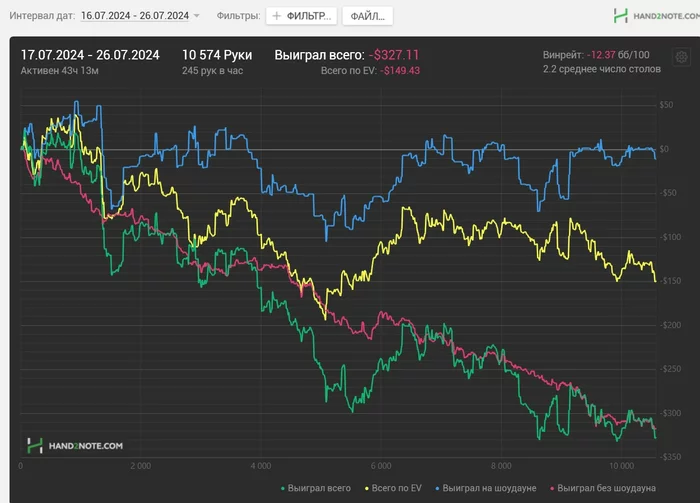
Task: Click the Hand2Note logo in the header
Action: click(x=649, y=16)
